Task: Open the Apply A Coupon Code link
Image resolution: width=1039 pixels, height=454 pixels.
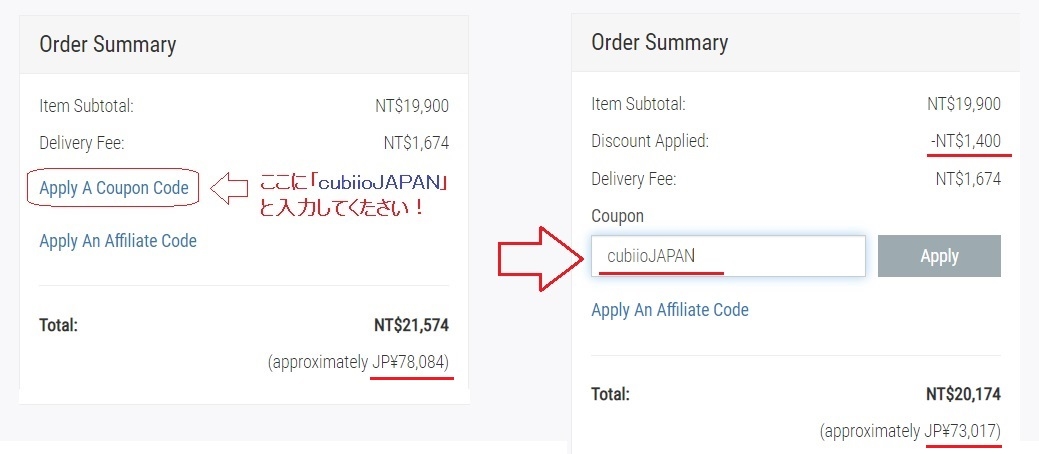Action: tap(114, 188)
